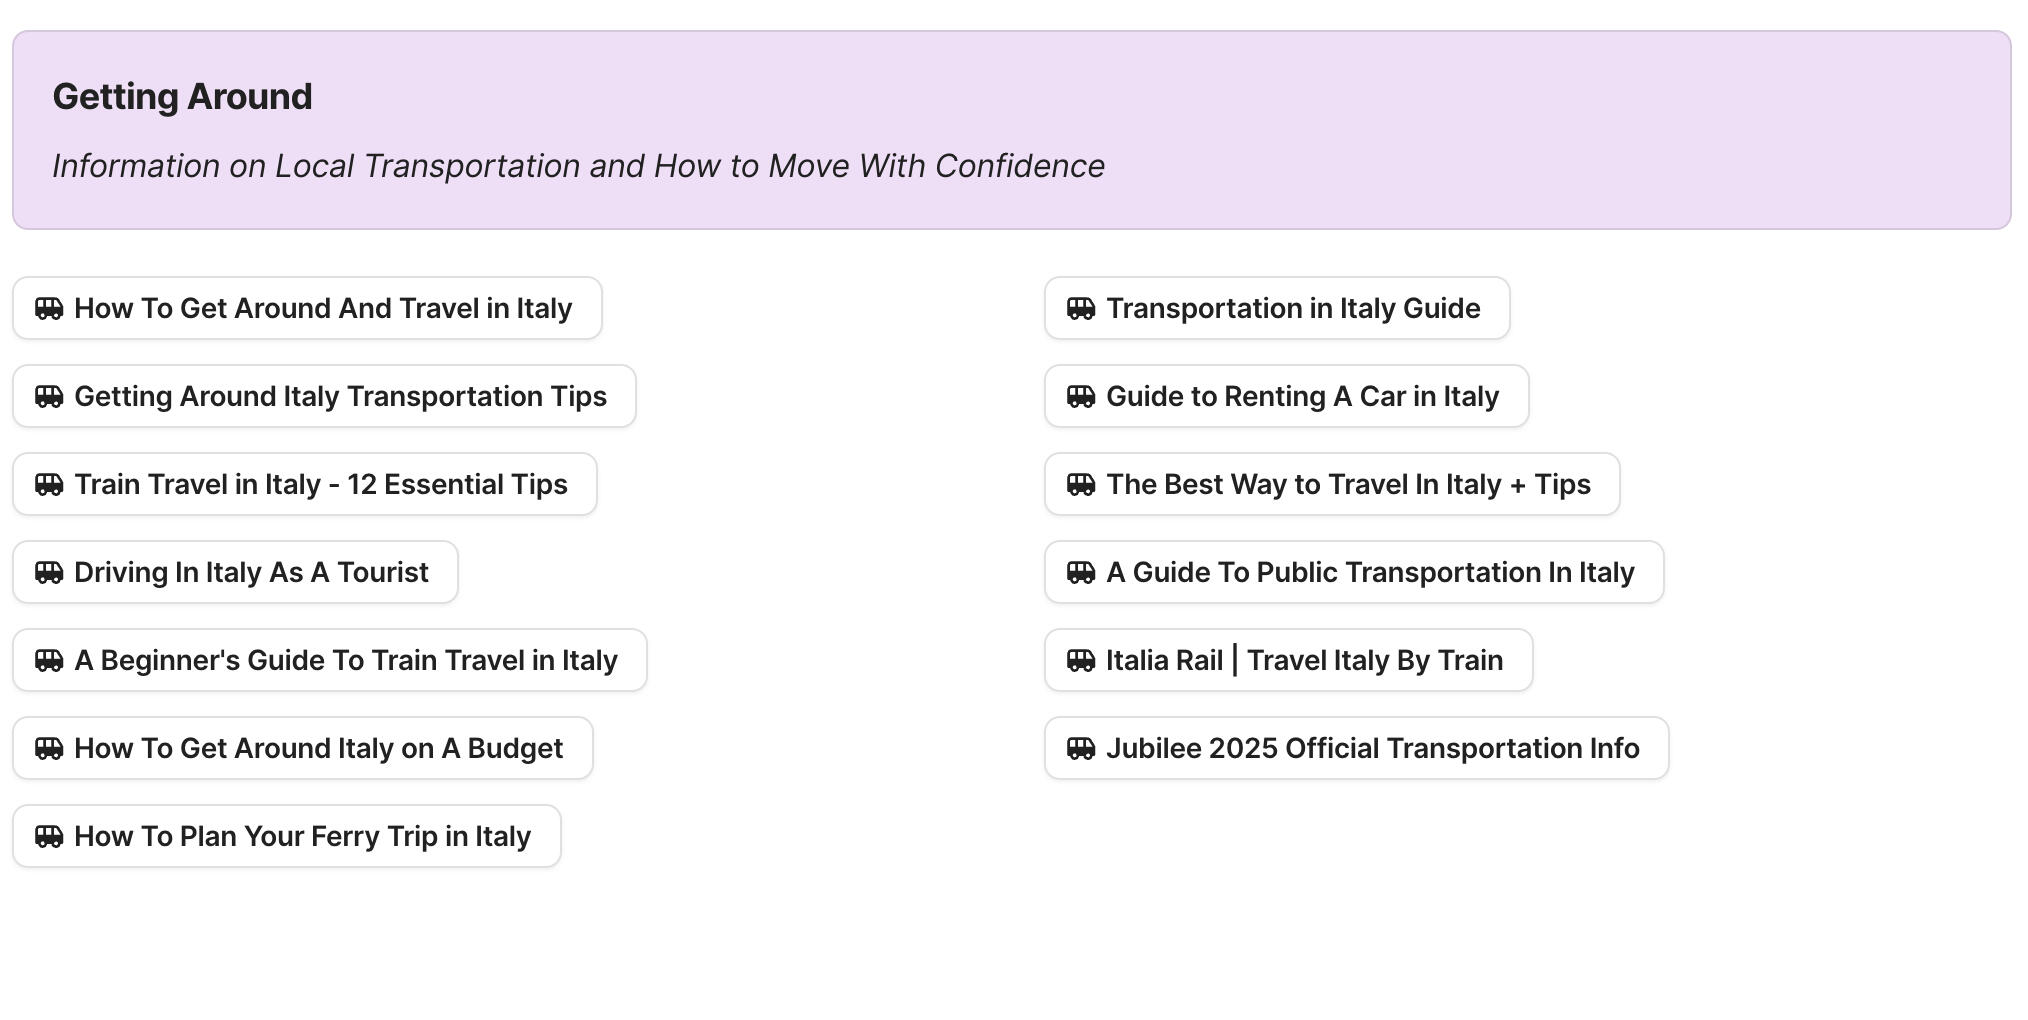Screen dimensions: 2028x1020
Task: Open "Getting Around Italy Transportation Tips"
Action: point(322,396)
